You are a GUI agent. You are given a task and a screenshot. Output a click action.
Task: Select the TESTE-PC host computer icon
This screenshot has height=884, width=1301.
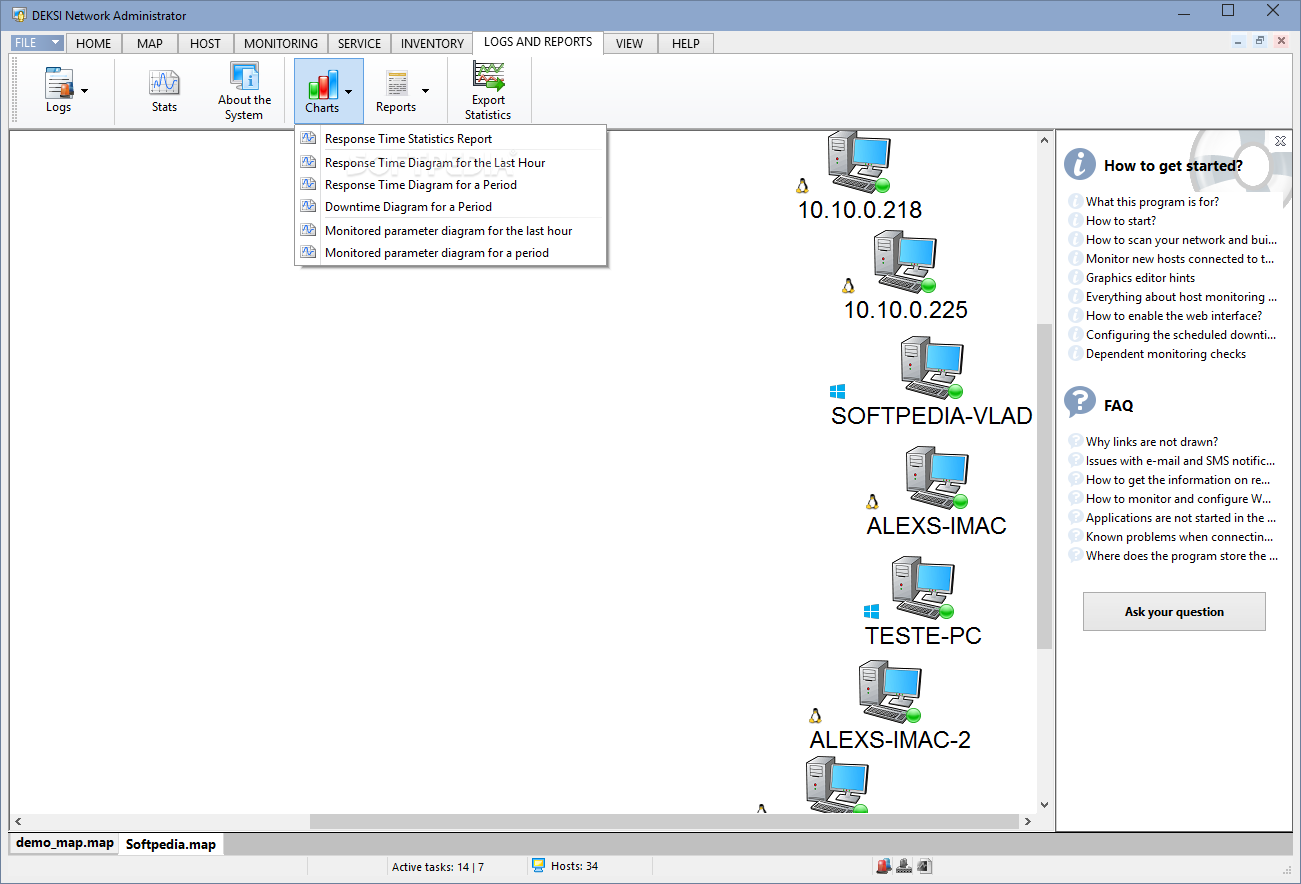[923, 588]
